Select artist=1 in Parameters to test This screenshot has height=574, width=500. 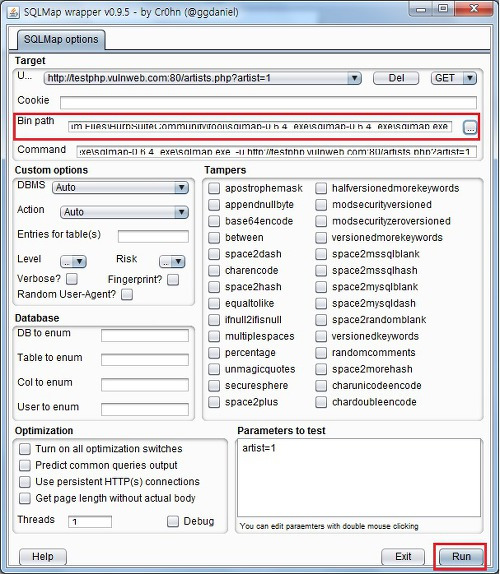[259, 448]
